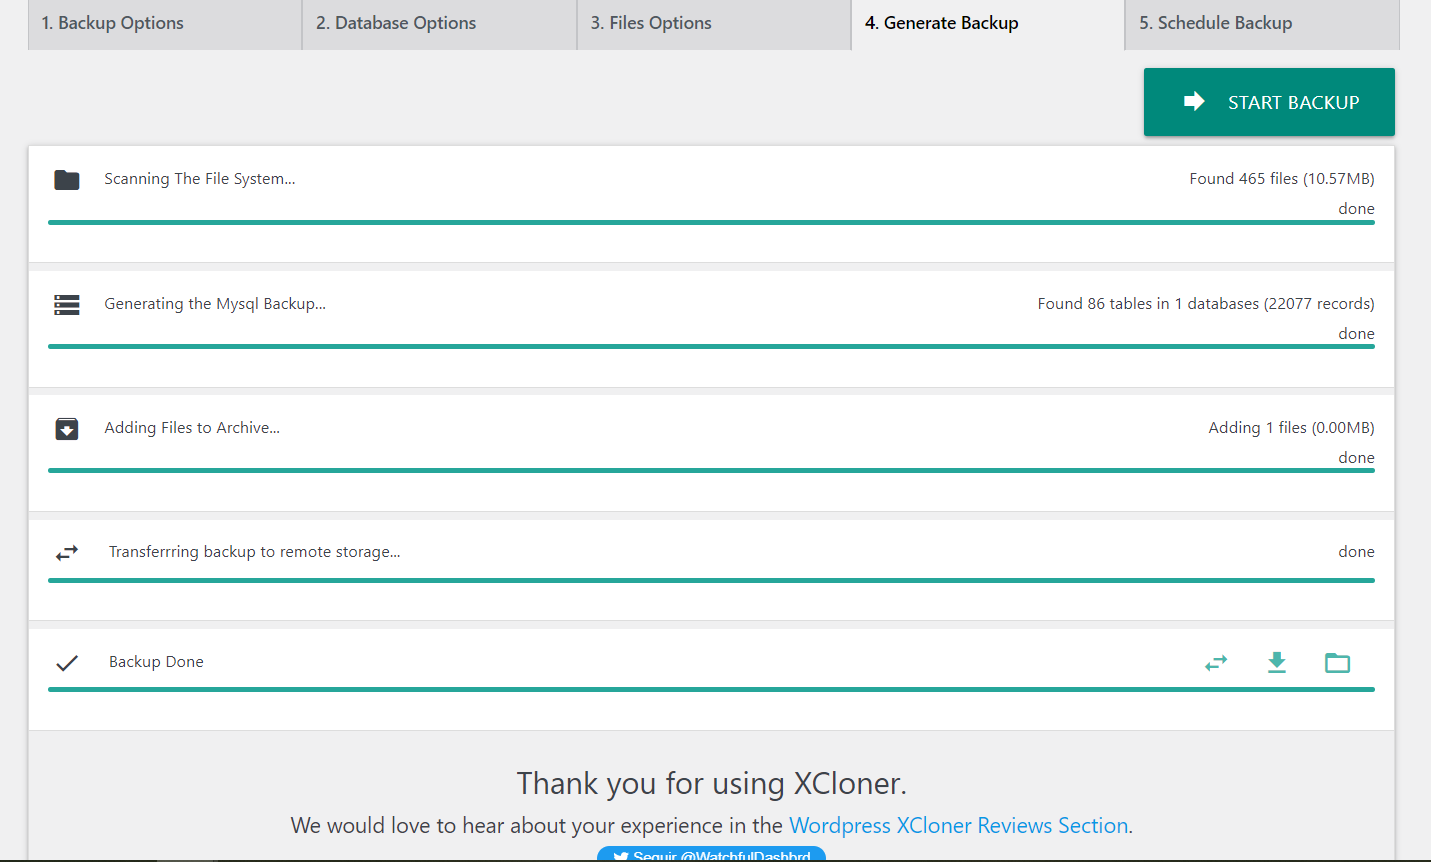Click the archive icon beside Adding Files to Archive
Screen dimensions: 1431x862
point(67,429)
